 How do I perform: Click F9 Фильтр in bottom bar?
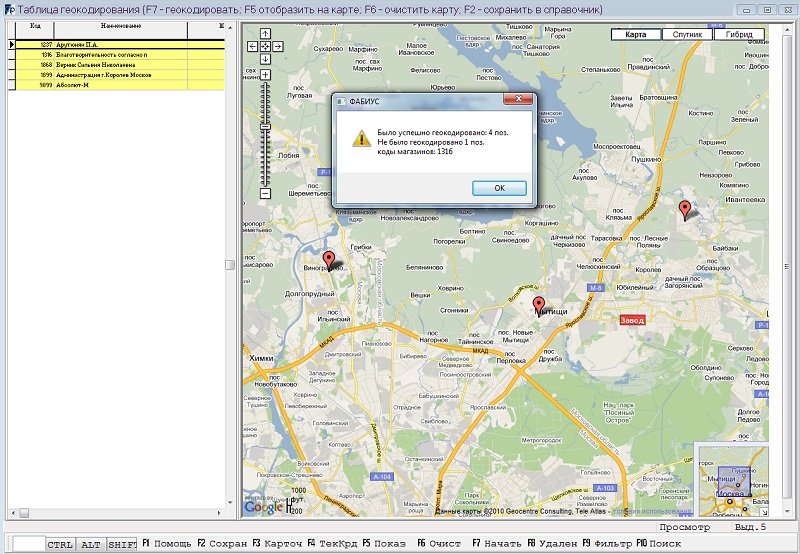[607, 544]
